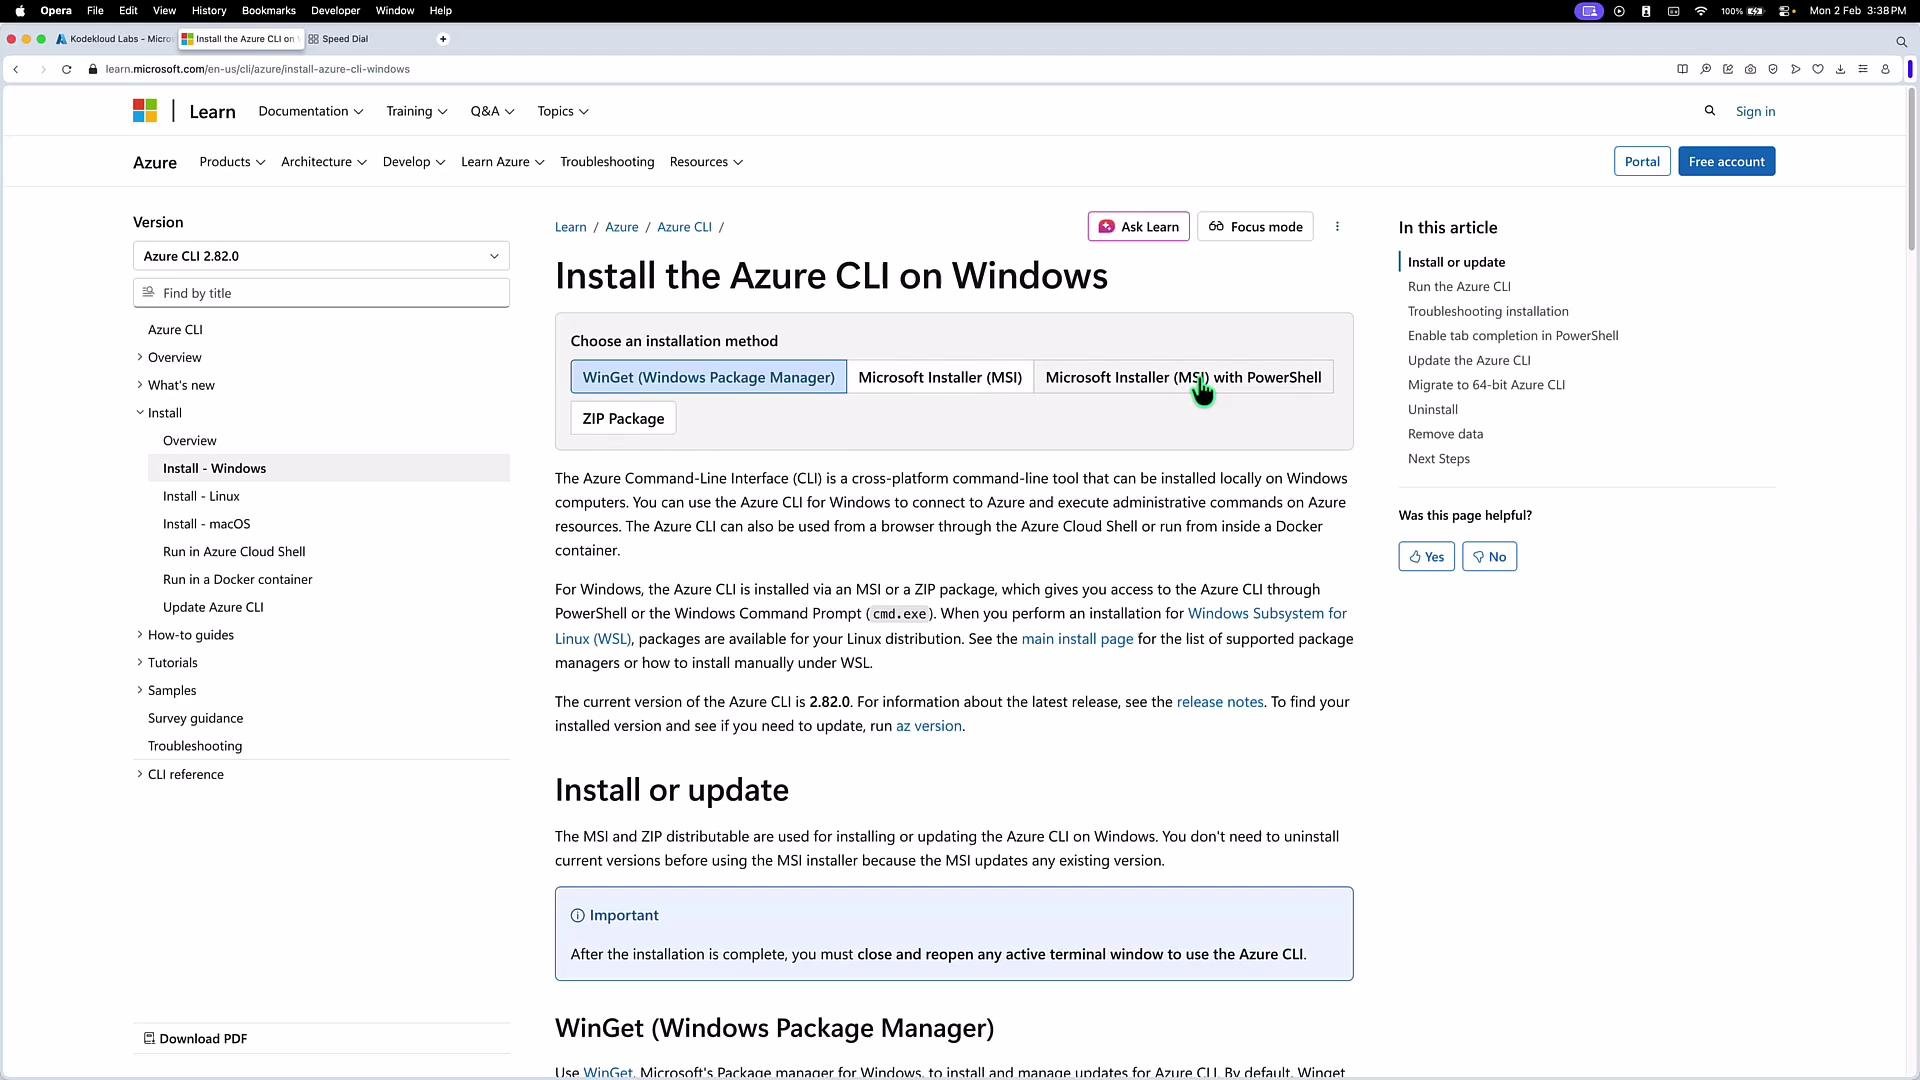Expand the CLI reference tree node

pyautogui.click(x=140, y=774)
